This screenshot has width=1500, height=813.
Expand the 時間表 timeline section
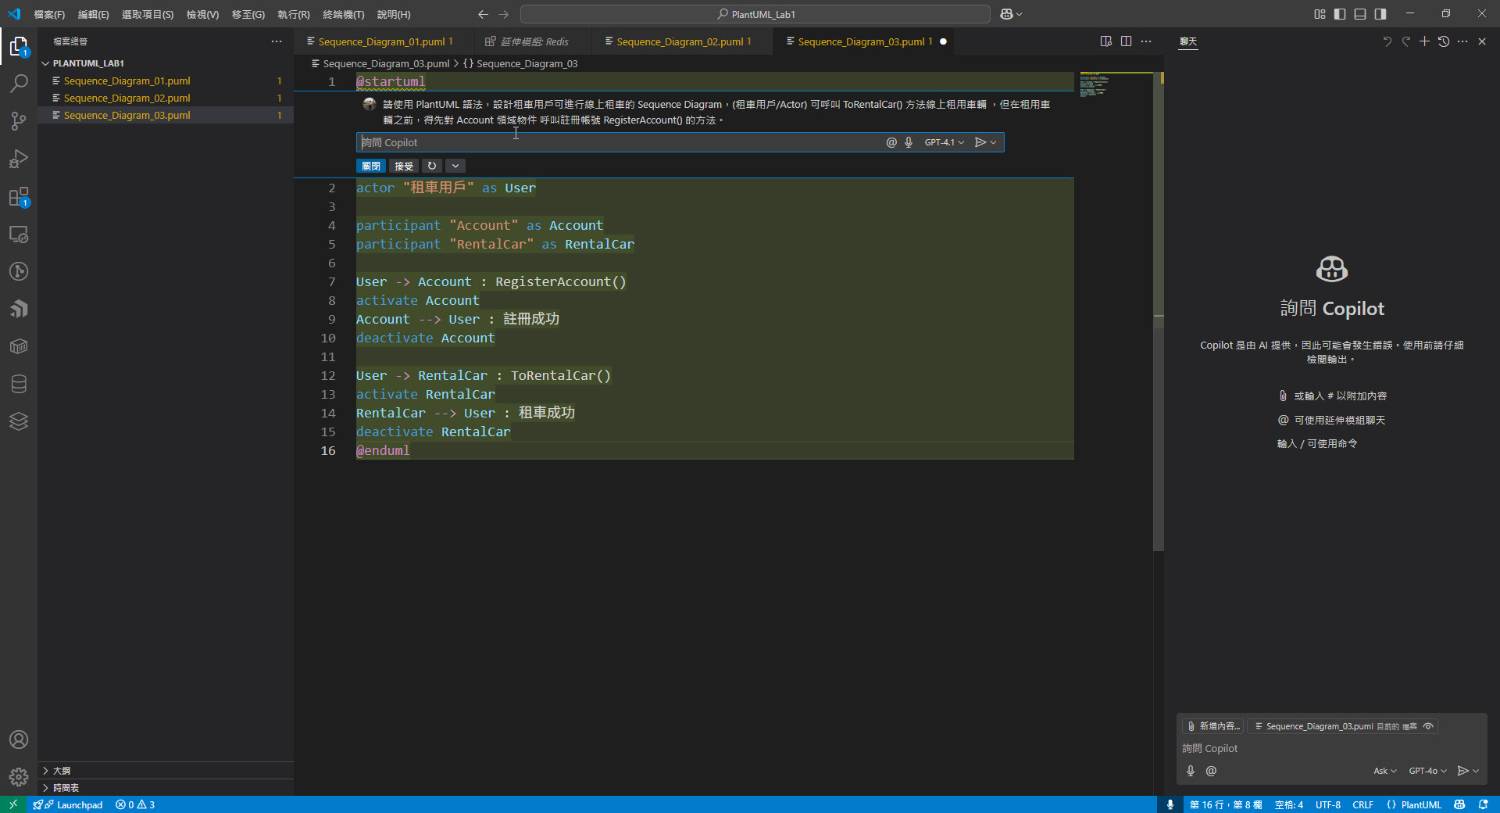(x=165, y=788)
